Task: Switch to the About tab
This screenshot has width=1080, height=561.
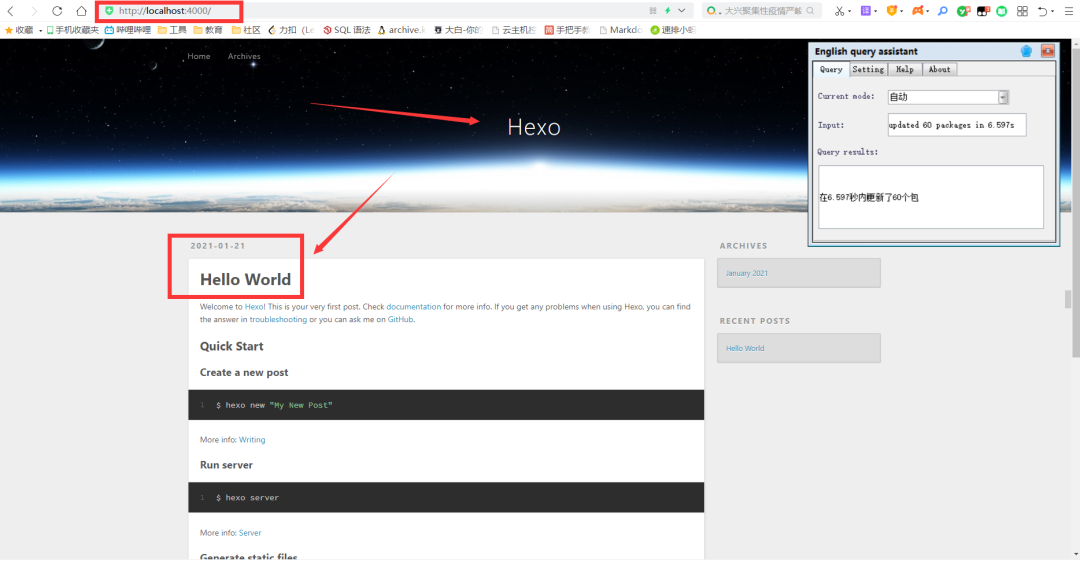Action: [x=939, y=70]
